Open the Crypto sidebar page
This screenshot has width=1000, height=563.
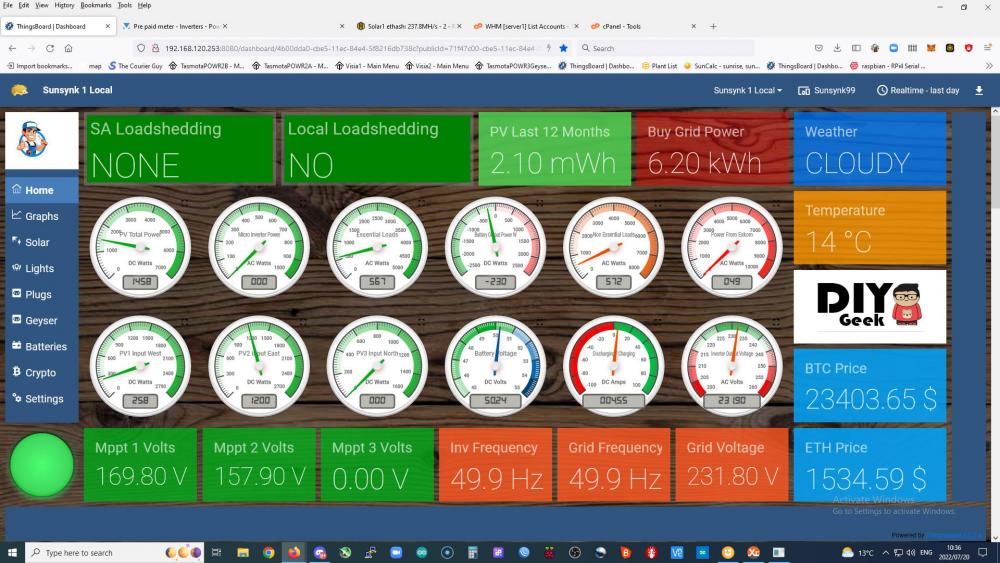pos(41,373)
